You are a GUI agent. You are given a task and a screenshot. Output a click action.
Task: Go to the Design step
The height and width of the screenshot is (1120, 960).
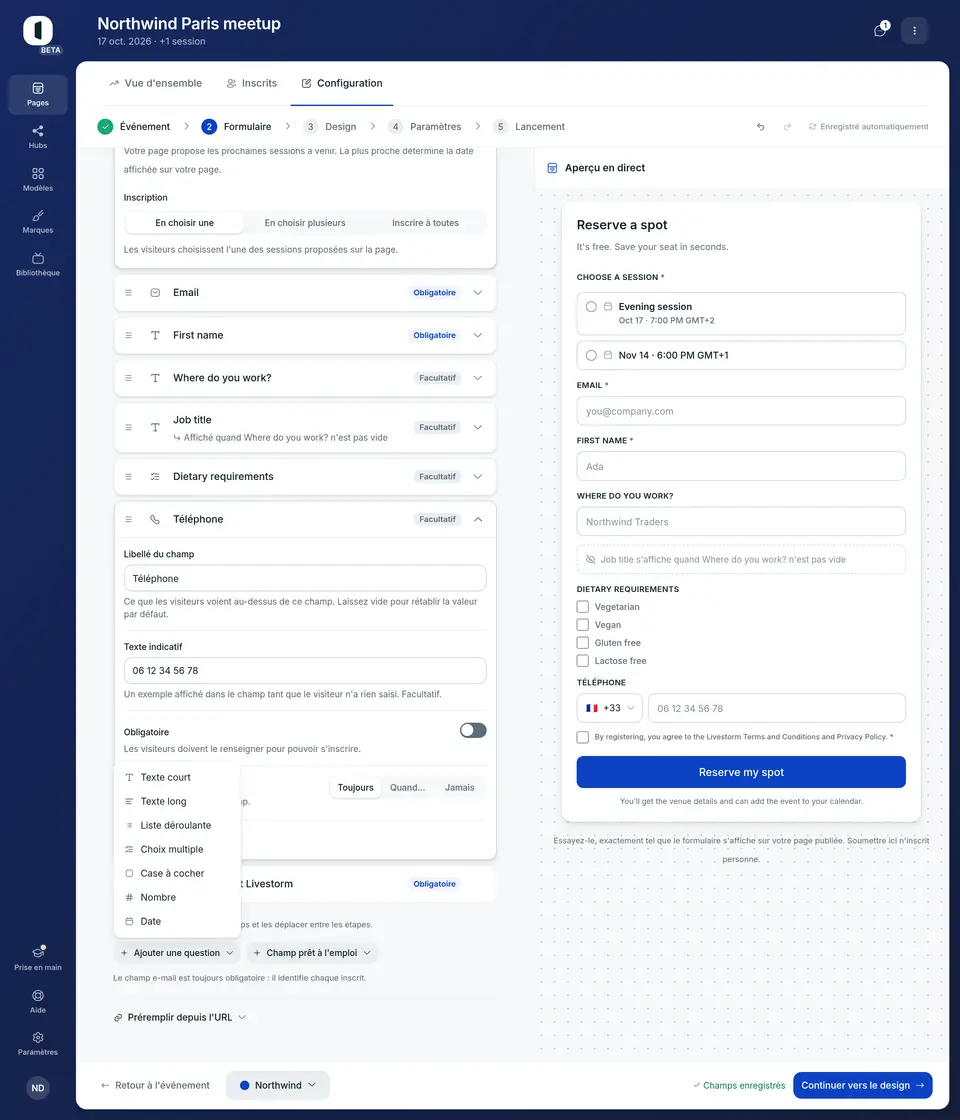coord(330,126)
